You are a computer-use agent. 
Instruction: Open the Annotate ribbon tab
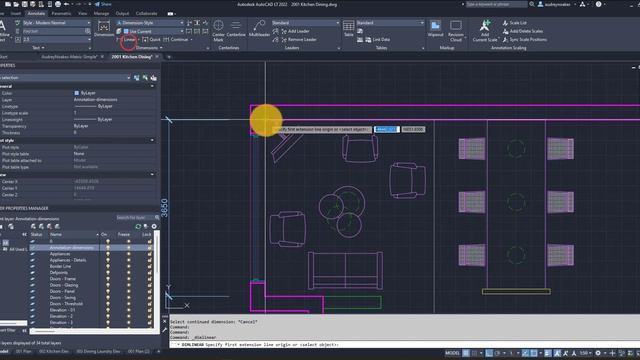[x=36, y=13]
